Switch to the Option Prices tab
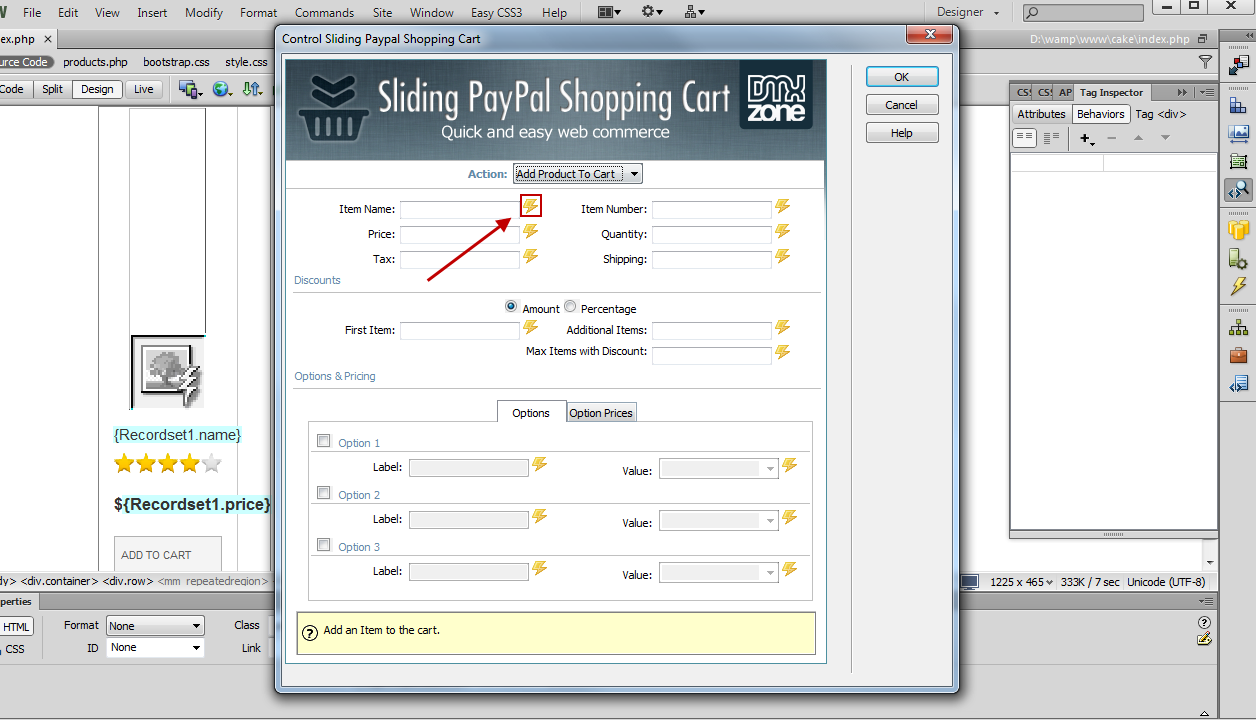Screen dimensions: 1256x720 tap(601, 413)
